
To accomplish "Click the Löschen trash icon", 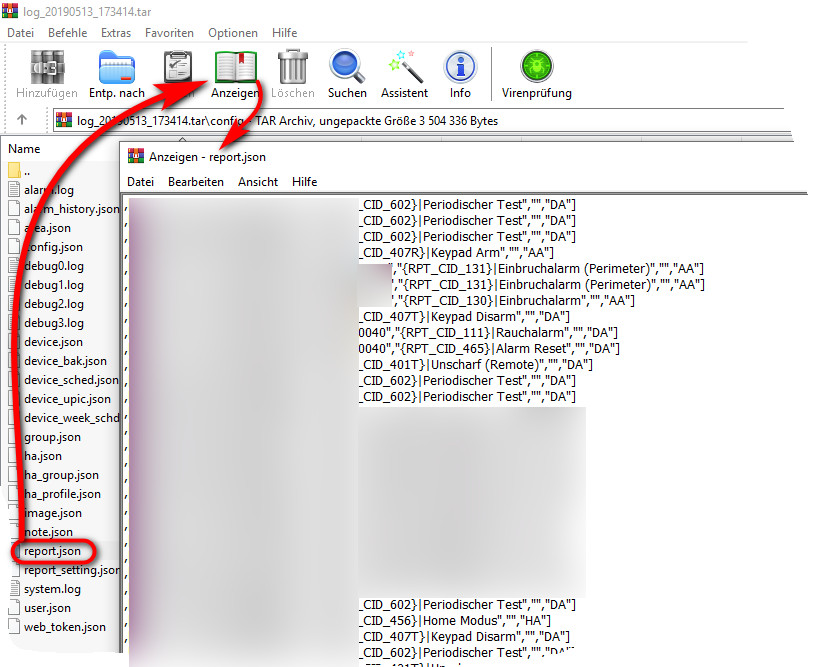I will coord(292,70).
